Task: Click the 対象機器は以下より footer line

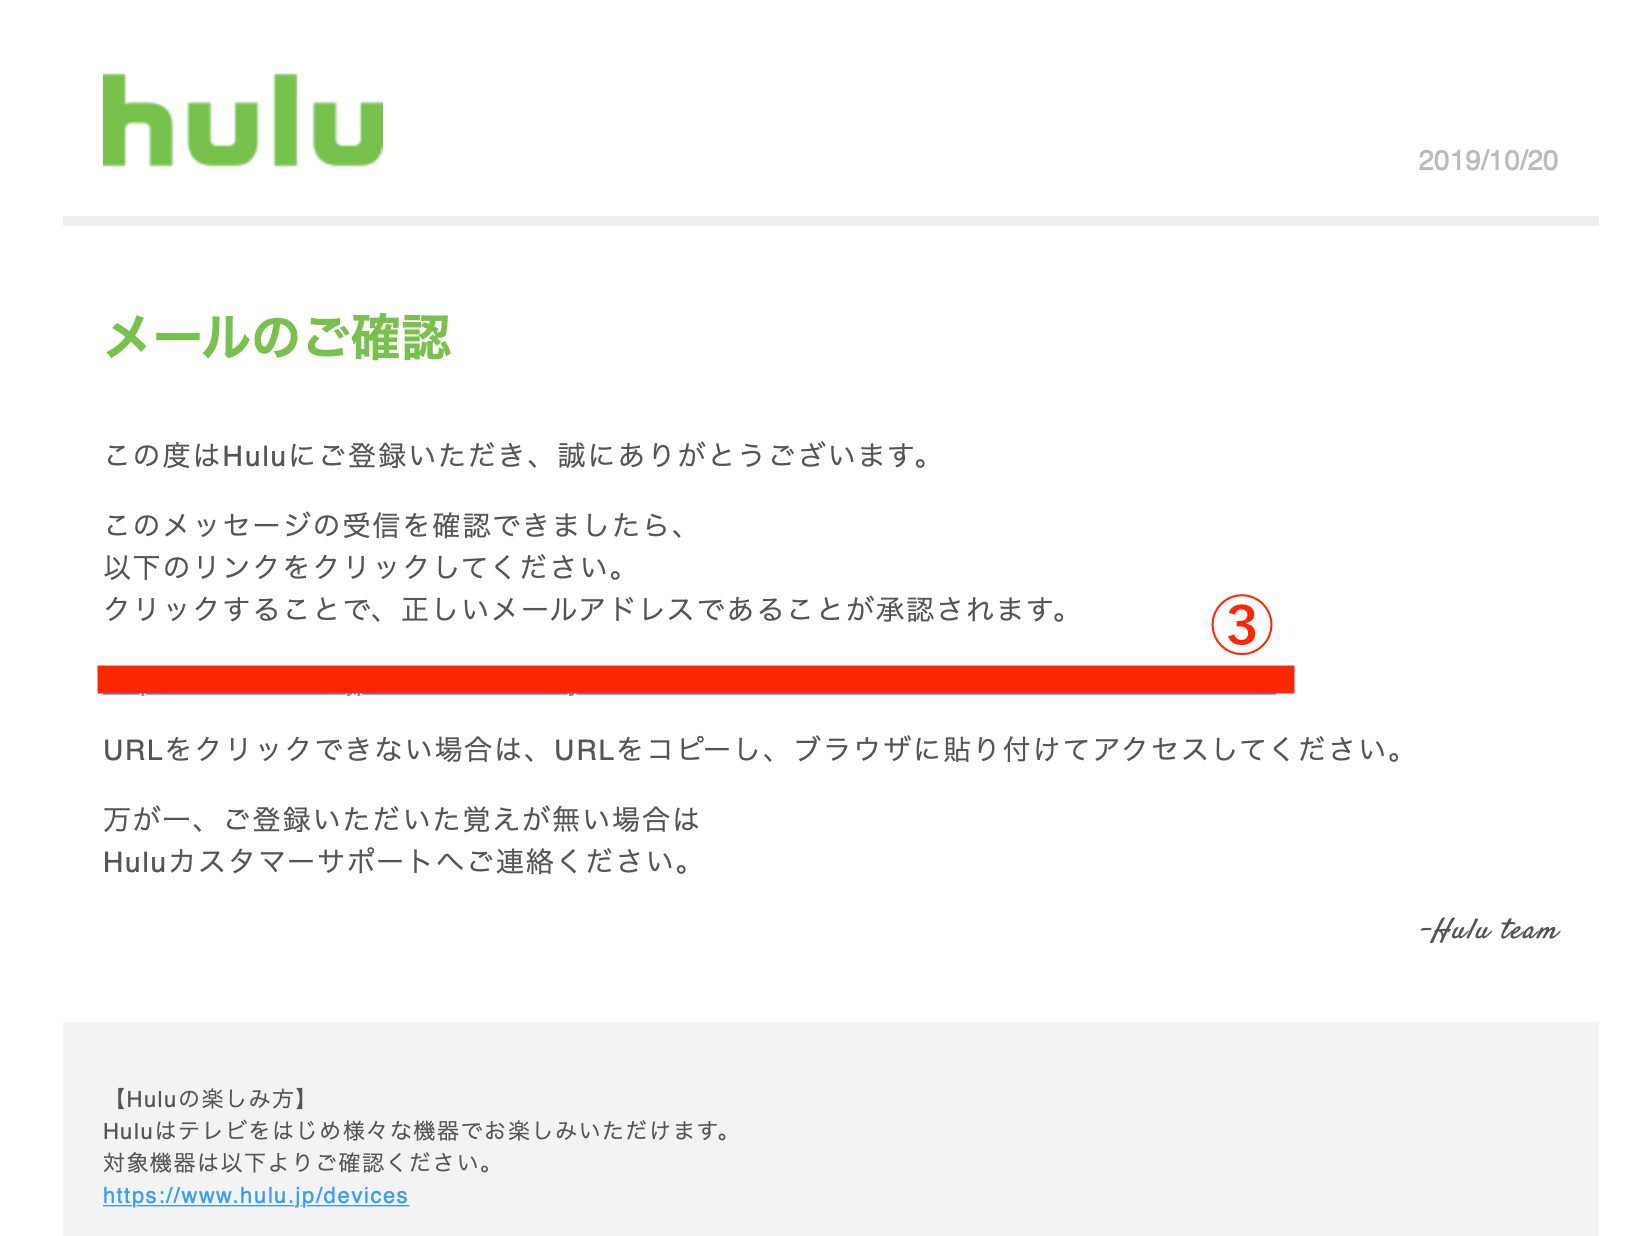Action: [298, 1163]
